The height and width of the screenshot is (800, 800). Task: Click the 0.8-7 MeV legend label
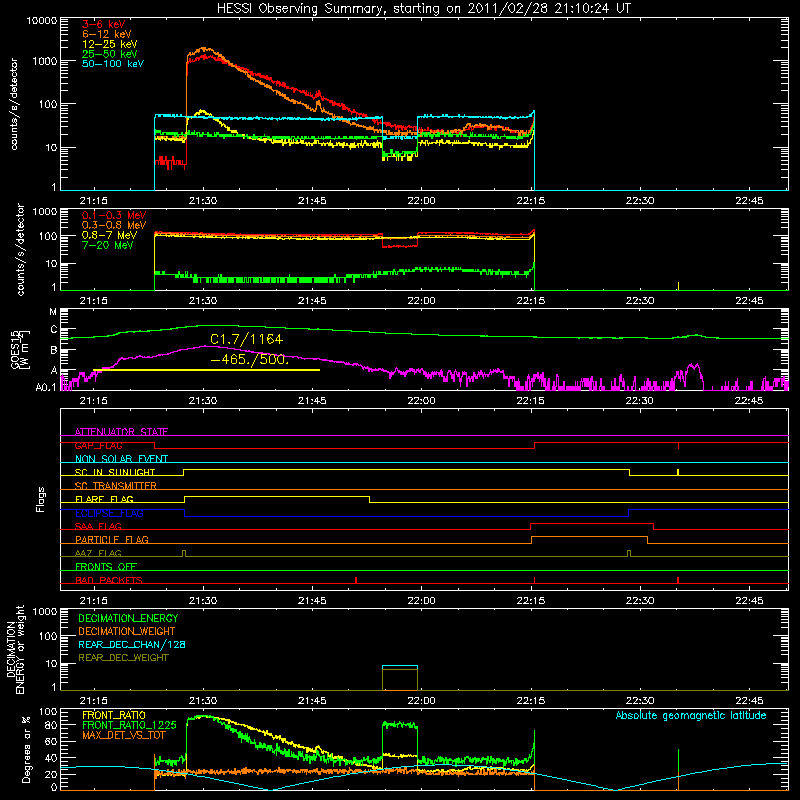(x=109, y=235)
